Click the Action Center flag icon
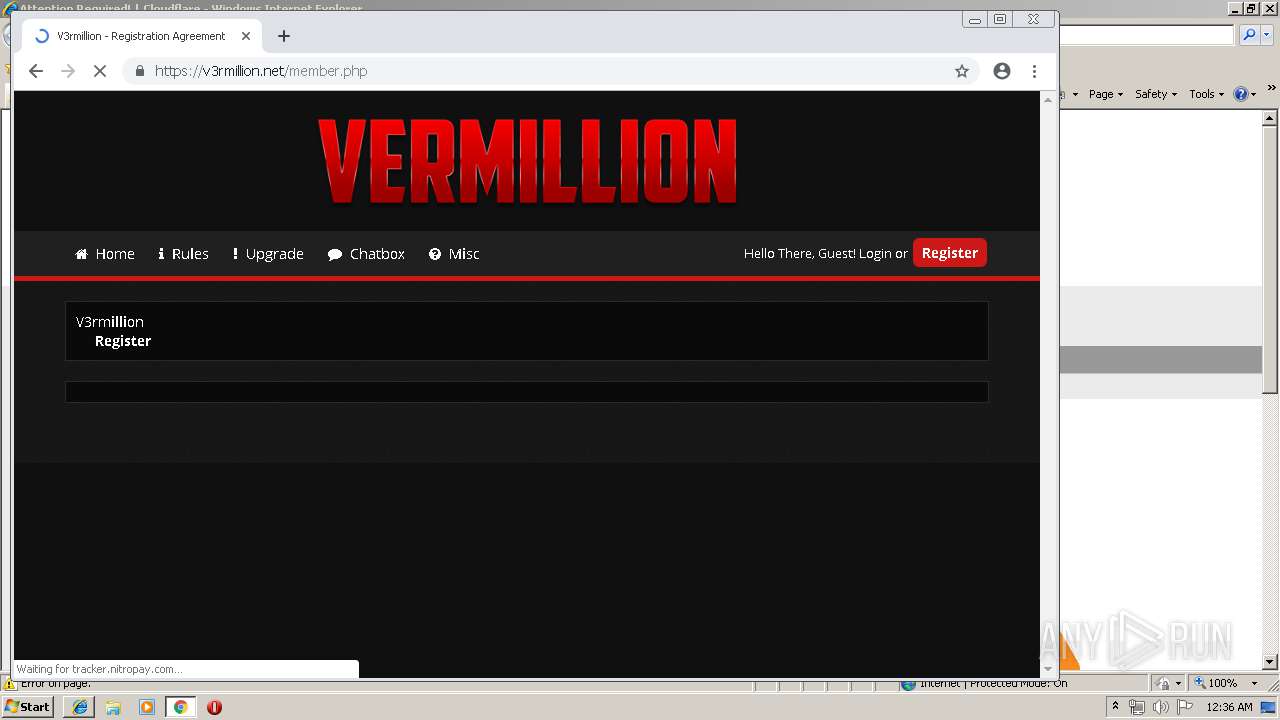 click(x=1184, y=707)
